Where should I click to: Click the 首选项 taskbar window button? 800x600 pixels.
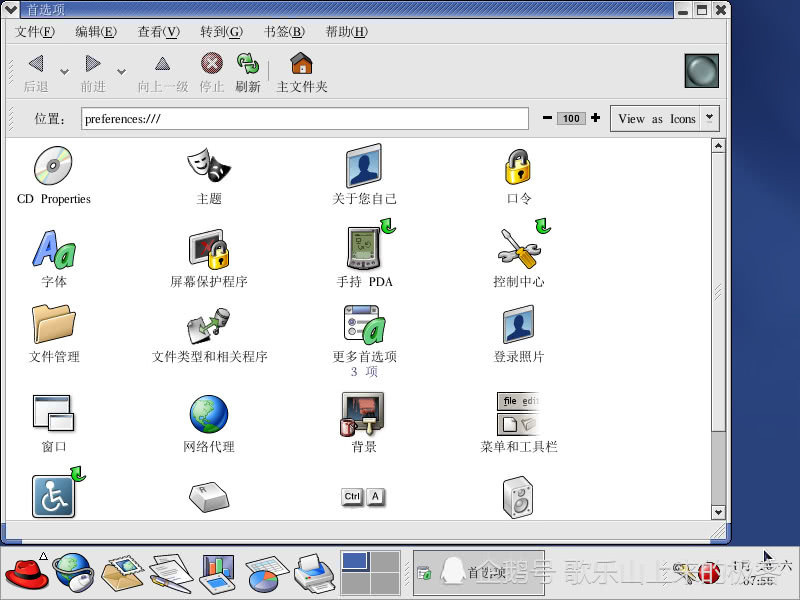pos(479,573)
